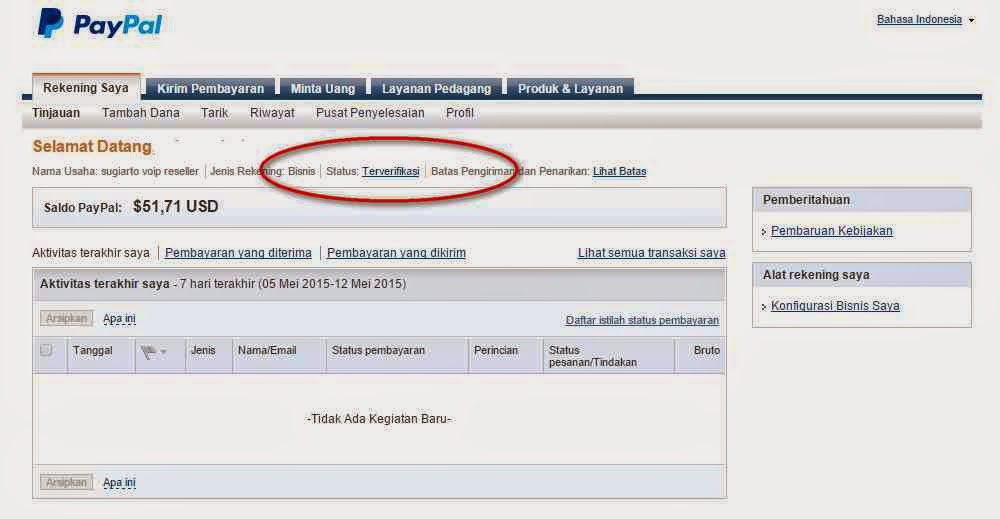Open Tinjauan submenu item
The width and height of the screenshot is (1000, 519).
pyautogui.click(x=56, y=113)
